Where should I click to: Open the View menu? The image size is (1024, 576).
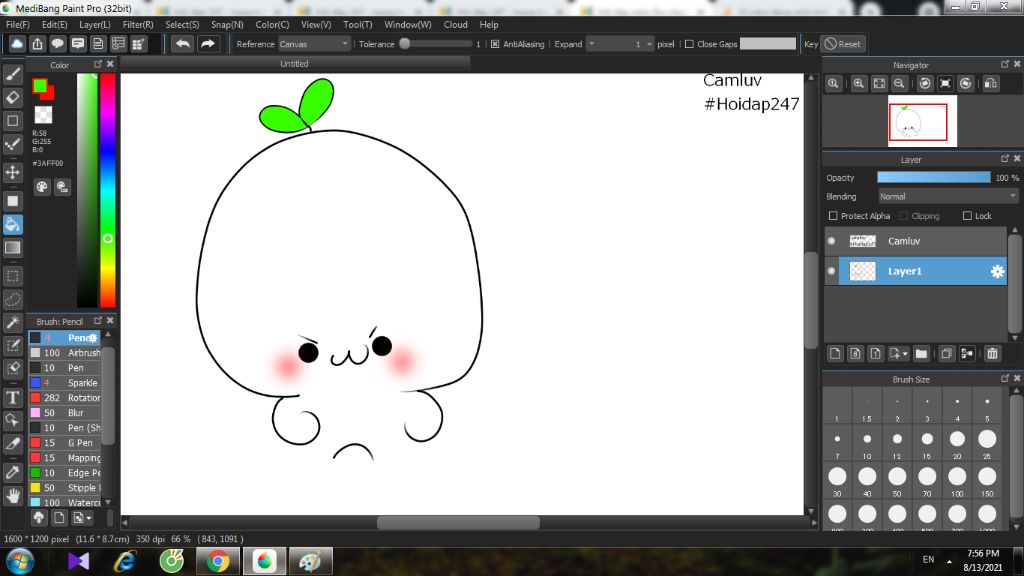point(316,24)
